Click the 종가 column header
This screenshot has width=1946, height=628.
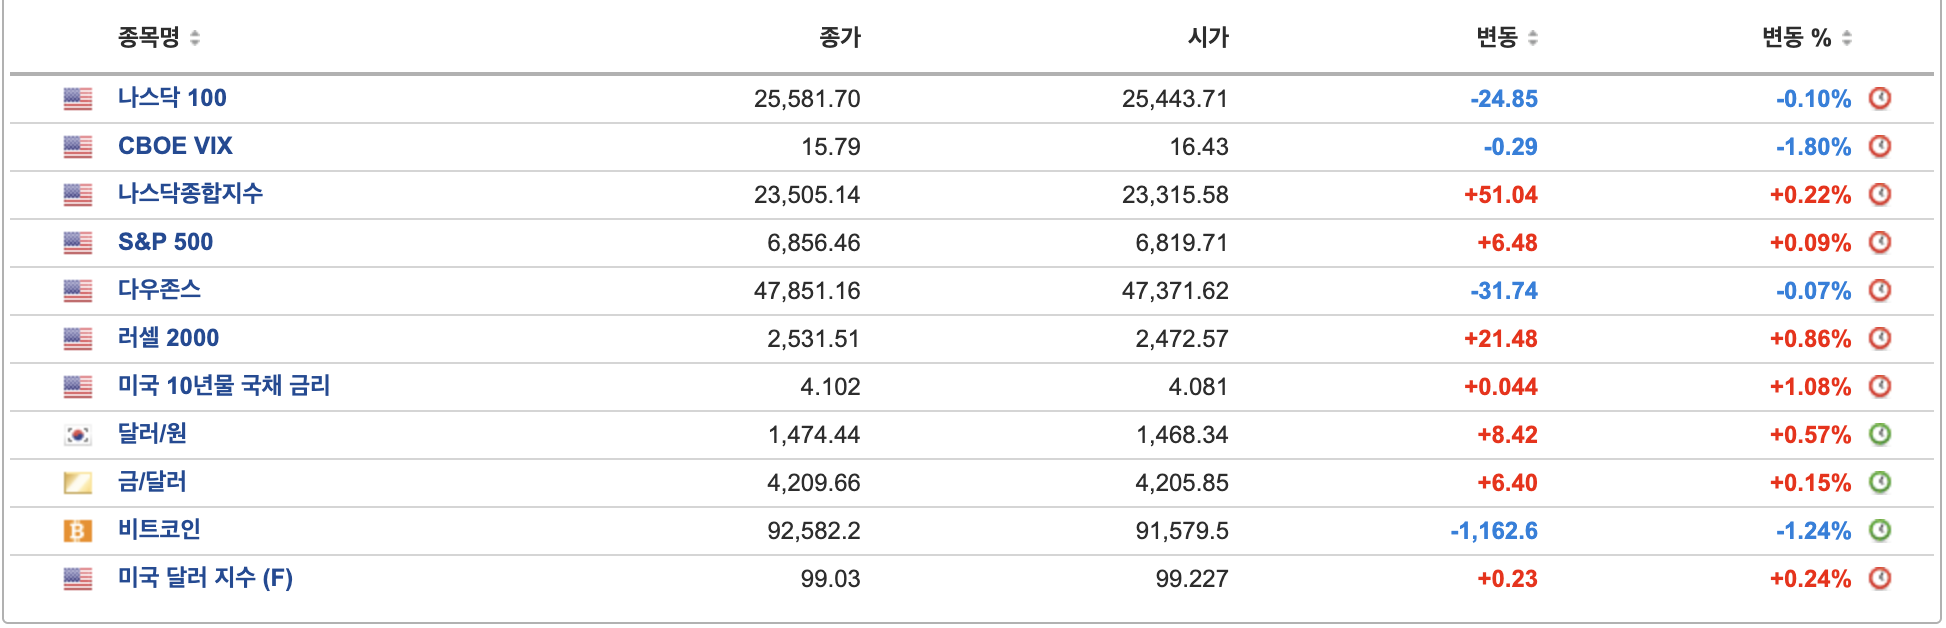[x=839, y=38]
